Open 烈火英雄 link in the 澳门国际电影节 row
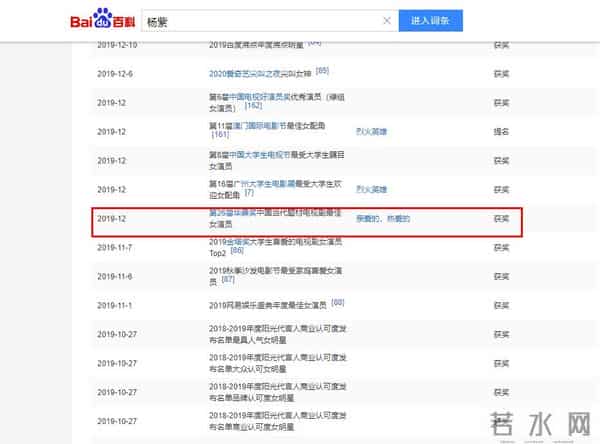The width and height of the screenshot is (600, 444). pos(371,132)
